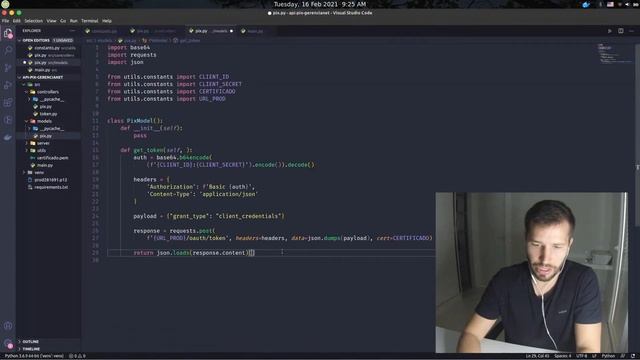Open the View menu
The width and height of the screenshot is (640, 360).
51,21
